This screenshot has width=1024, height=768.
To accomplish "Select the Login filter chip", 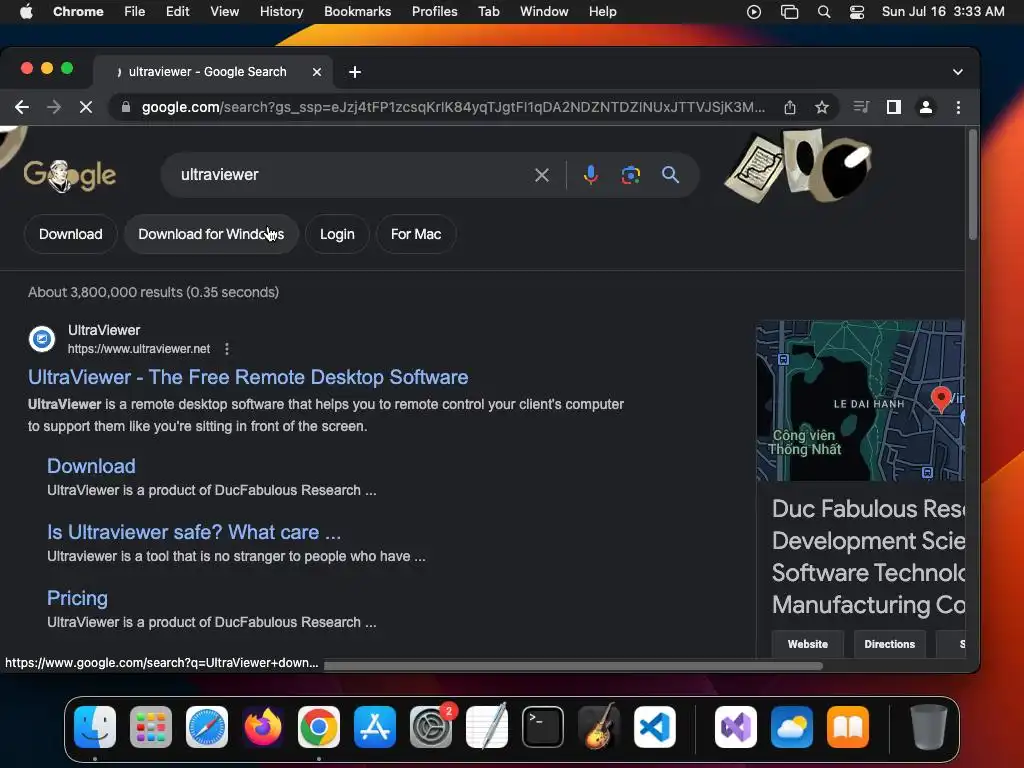I will coord(337,234).
